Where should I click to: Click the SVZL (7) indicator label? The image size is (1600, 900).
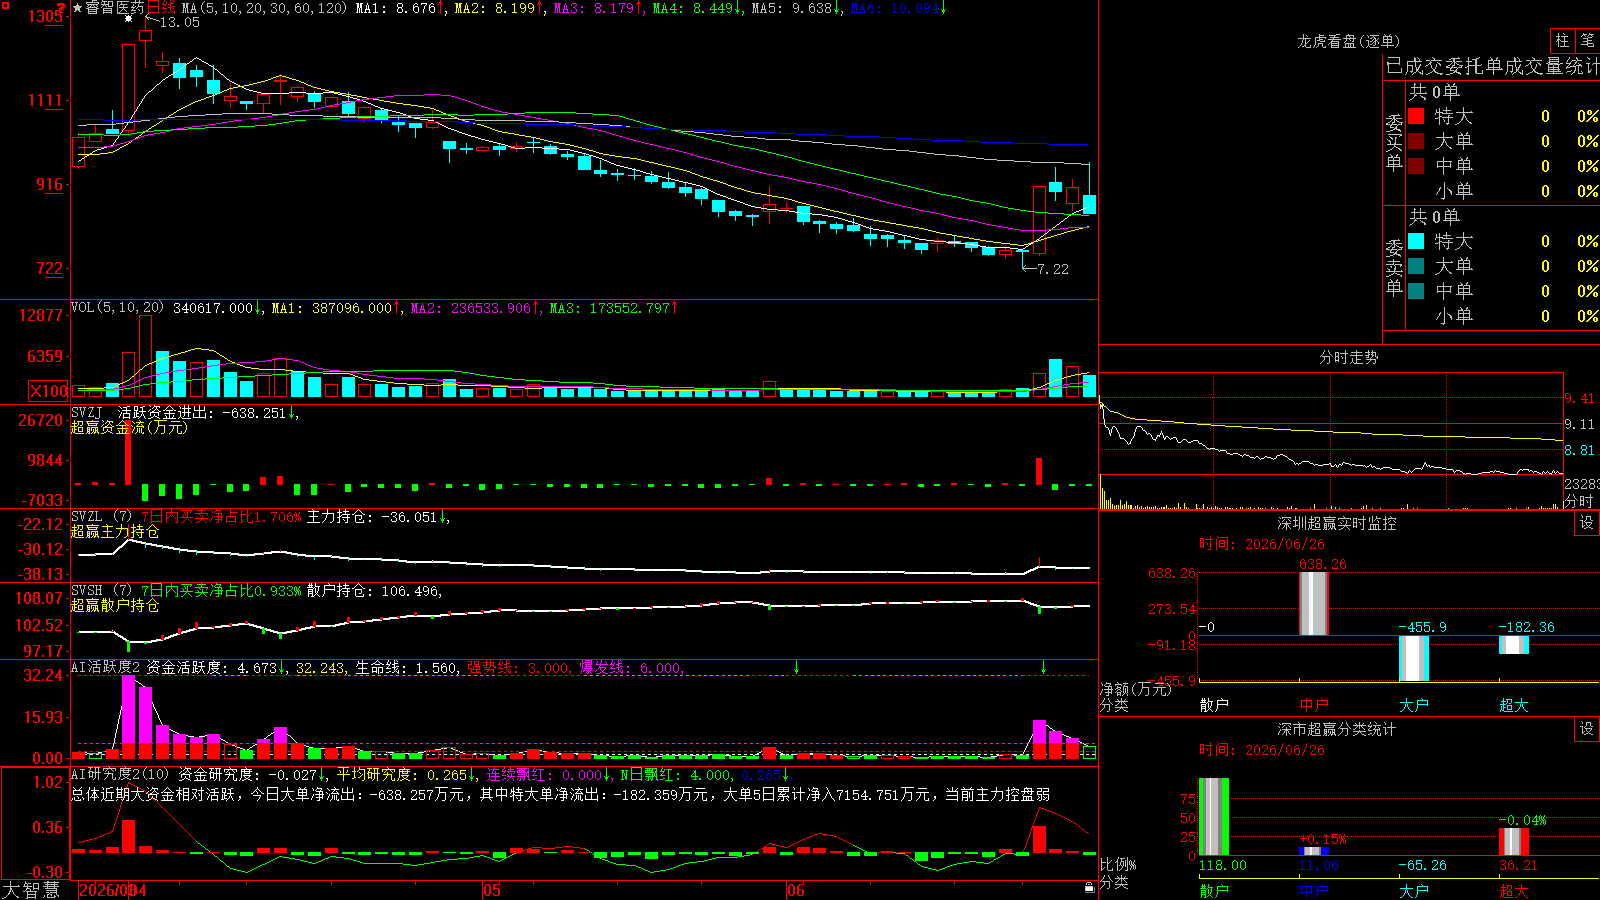[101, 517]
